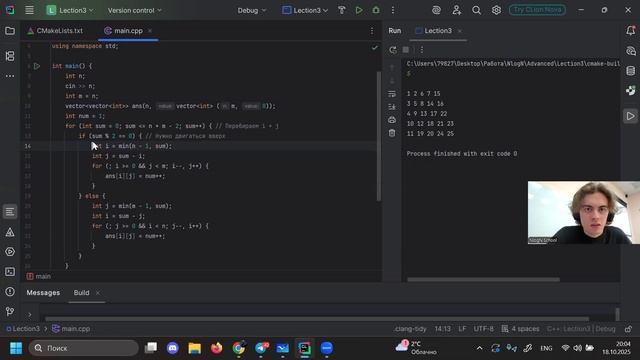
Task: Click Lection3 in the navigation bar
Action: (23, 329)
